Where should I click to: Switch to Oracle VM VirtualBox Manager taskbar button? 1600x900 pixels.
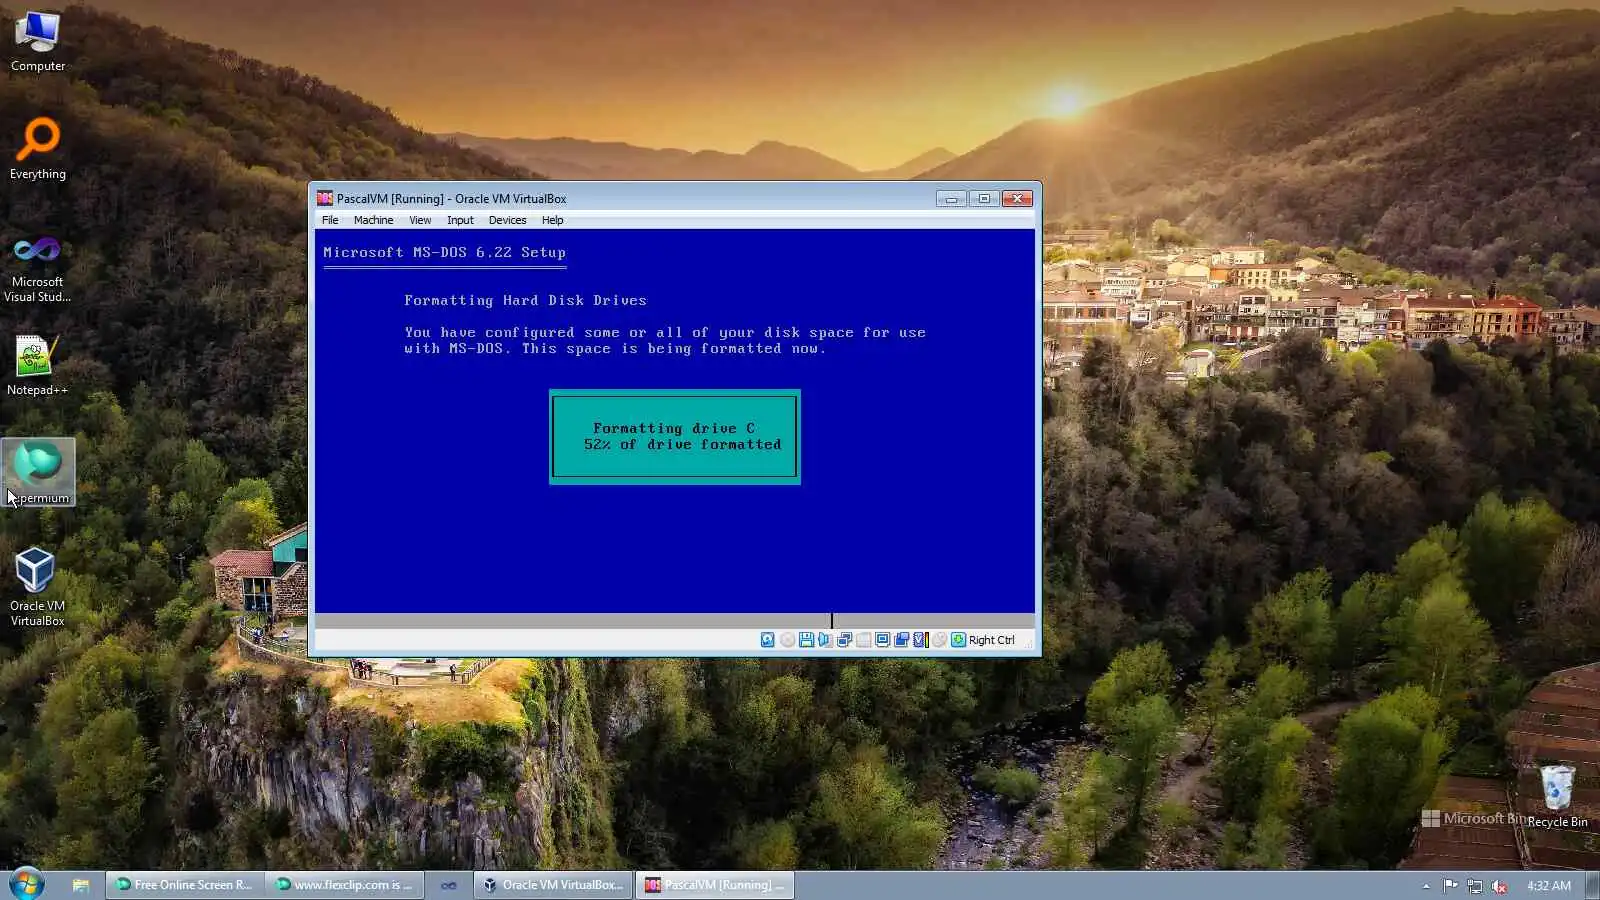point(553,885)
